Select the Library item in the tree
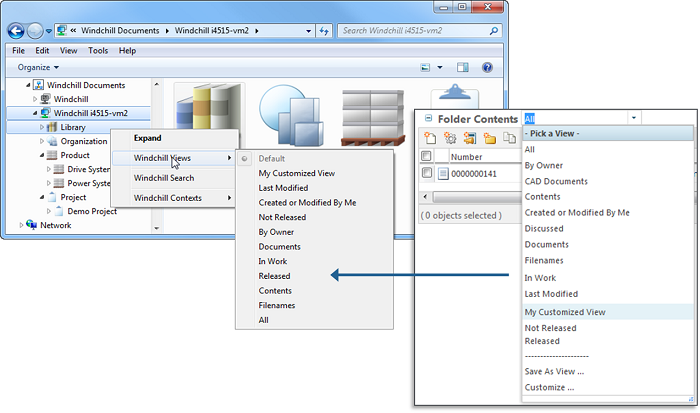Viewport: 700px width, 413px height. click(73, 127)
